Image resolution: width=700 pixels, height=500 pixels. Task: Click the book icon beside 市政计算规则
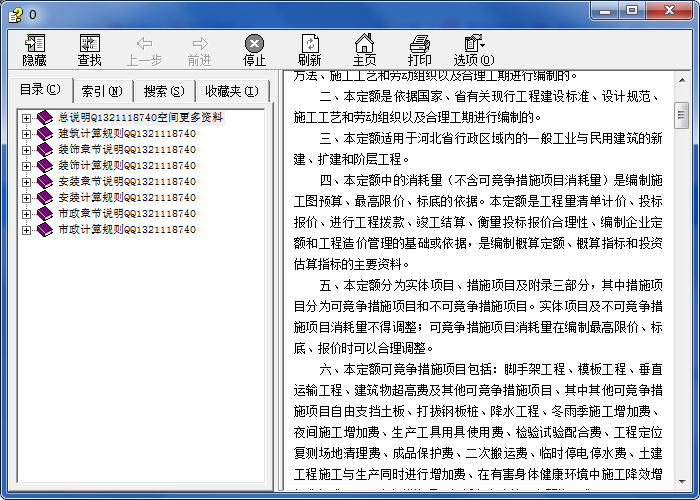[45, 230]
